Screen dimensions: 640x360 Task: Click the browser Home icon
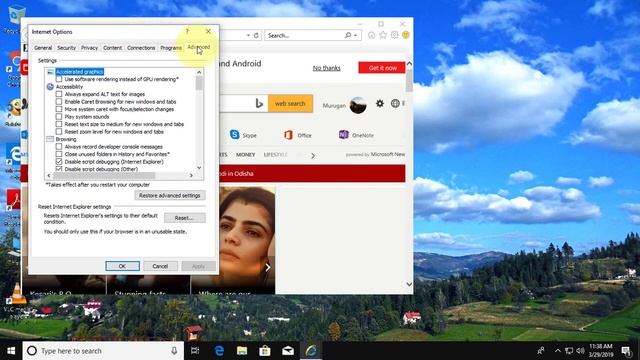pos(371,35)
